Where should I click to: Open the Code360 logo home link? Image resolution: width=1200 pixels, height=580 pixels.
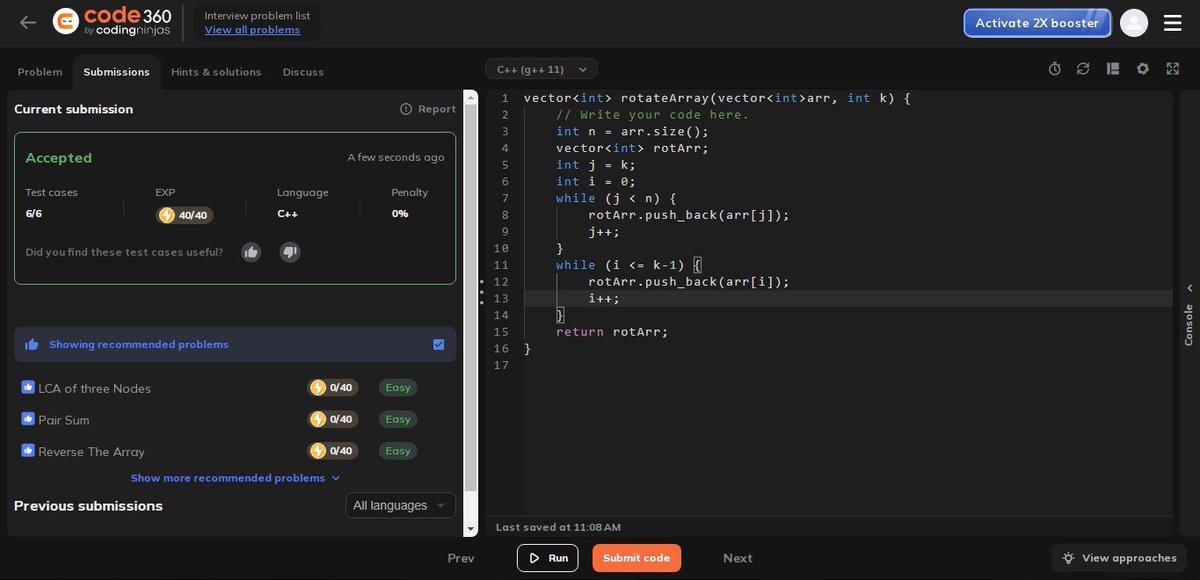click(112, 22)
